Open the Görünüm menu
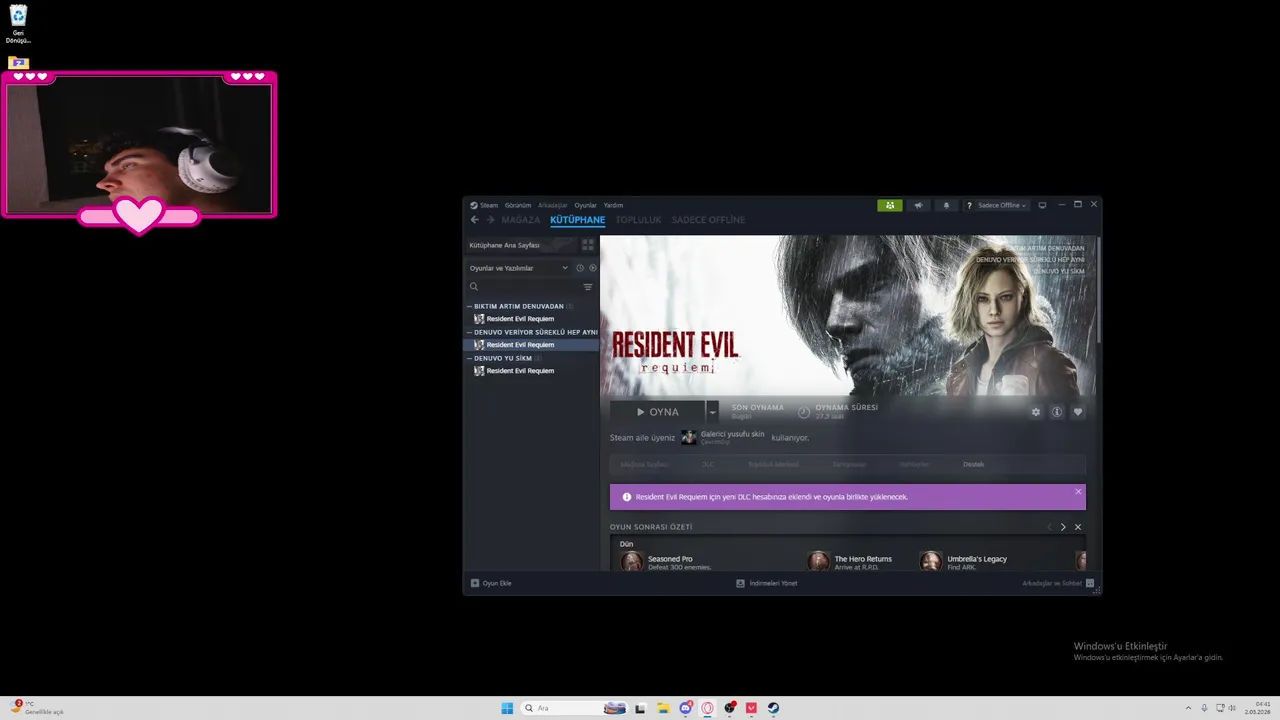 (518, 205)
